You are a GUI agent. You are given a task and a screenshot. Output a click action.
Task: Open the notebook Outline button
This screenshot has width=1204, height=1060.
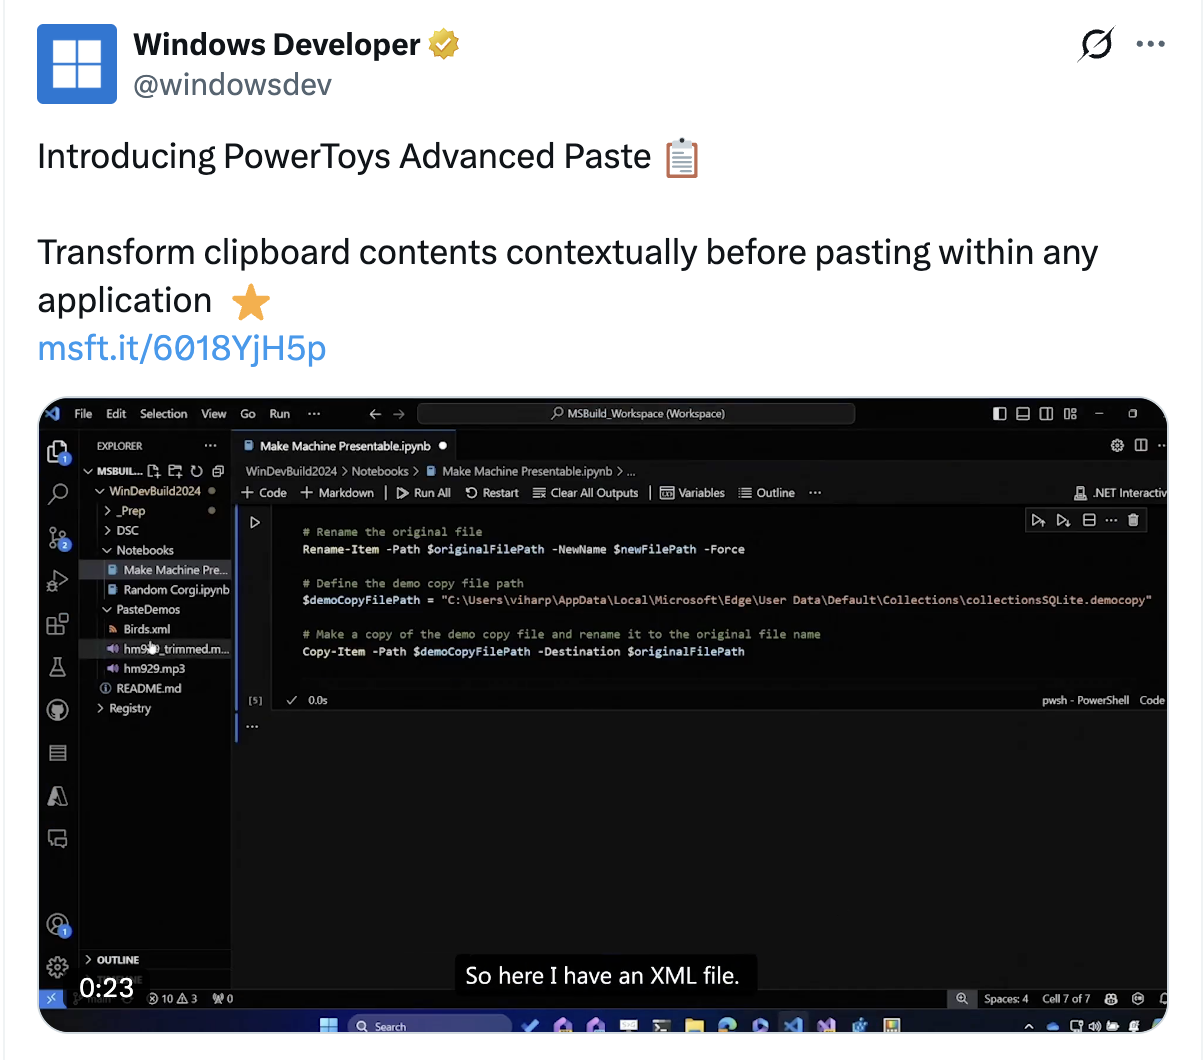[x=766, y=493]
